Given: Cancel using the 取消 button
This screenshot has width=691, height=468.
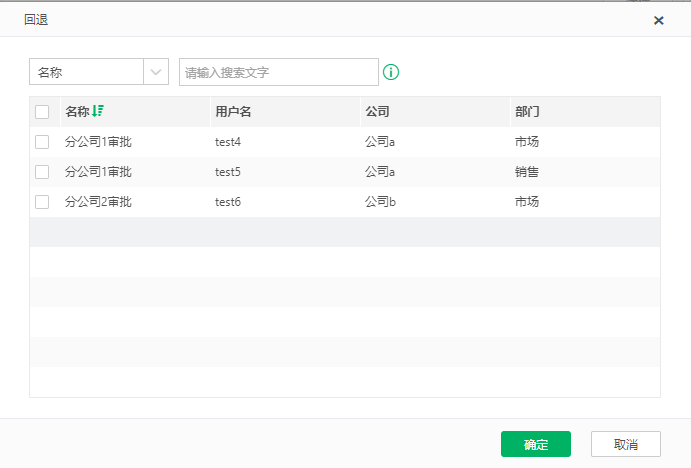Looking at the screenshot, I should [626, 444].
